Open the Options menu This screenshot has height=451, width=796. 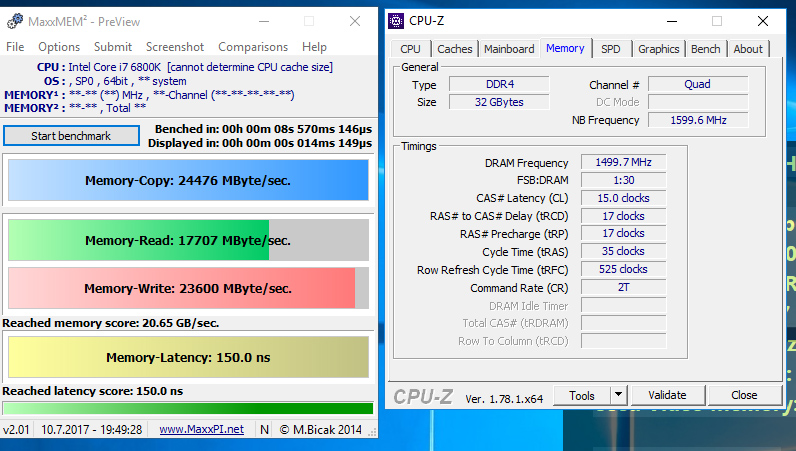tap(59, 47)
